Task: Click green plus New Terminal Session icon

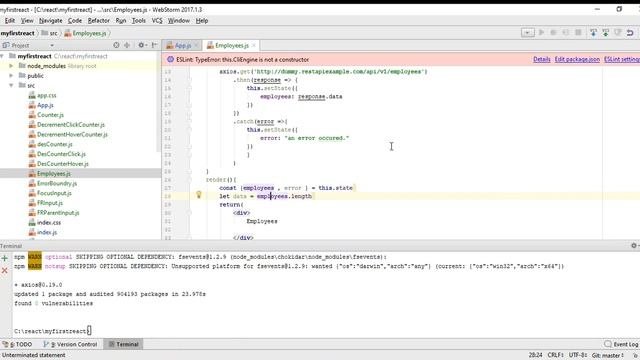Action: pyautogui.click(x=5, y=258)
